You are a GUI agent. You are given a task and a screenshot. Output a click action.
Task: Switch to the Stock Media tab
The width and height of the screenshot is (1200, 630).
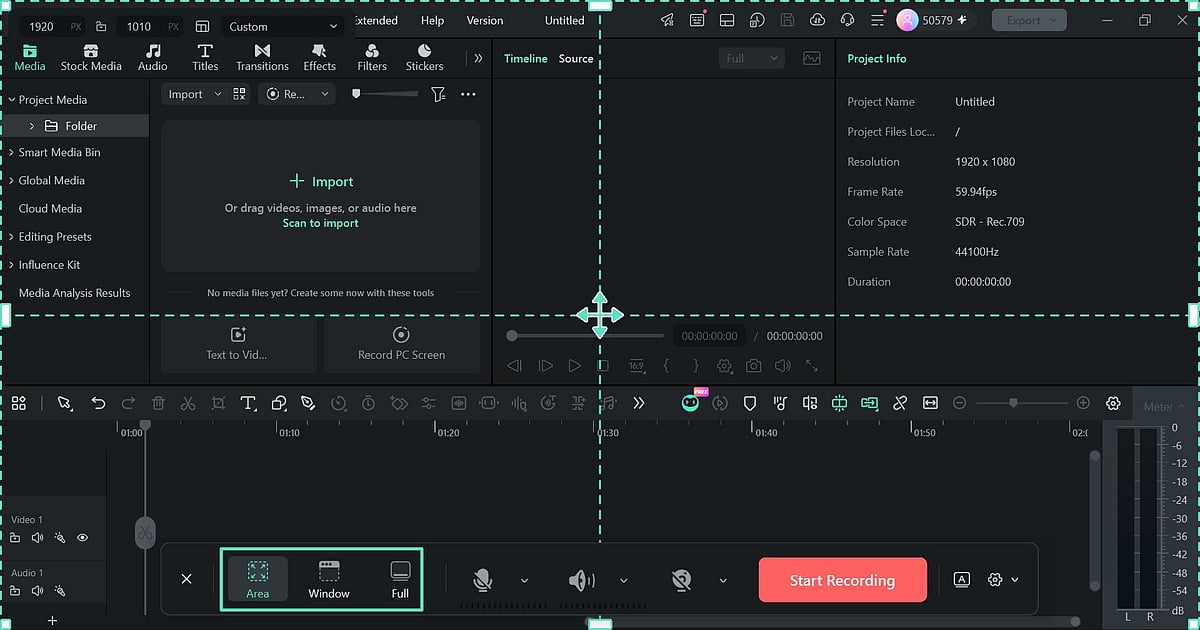91,58
